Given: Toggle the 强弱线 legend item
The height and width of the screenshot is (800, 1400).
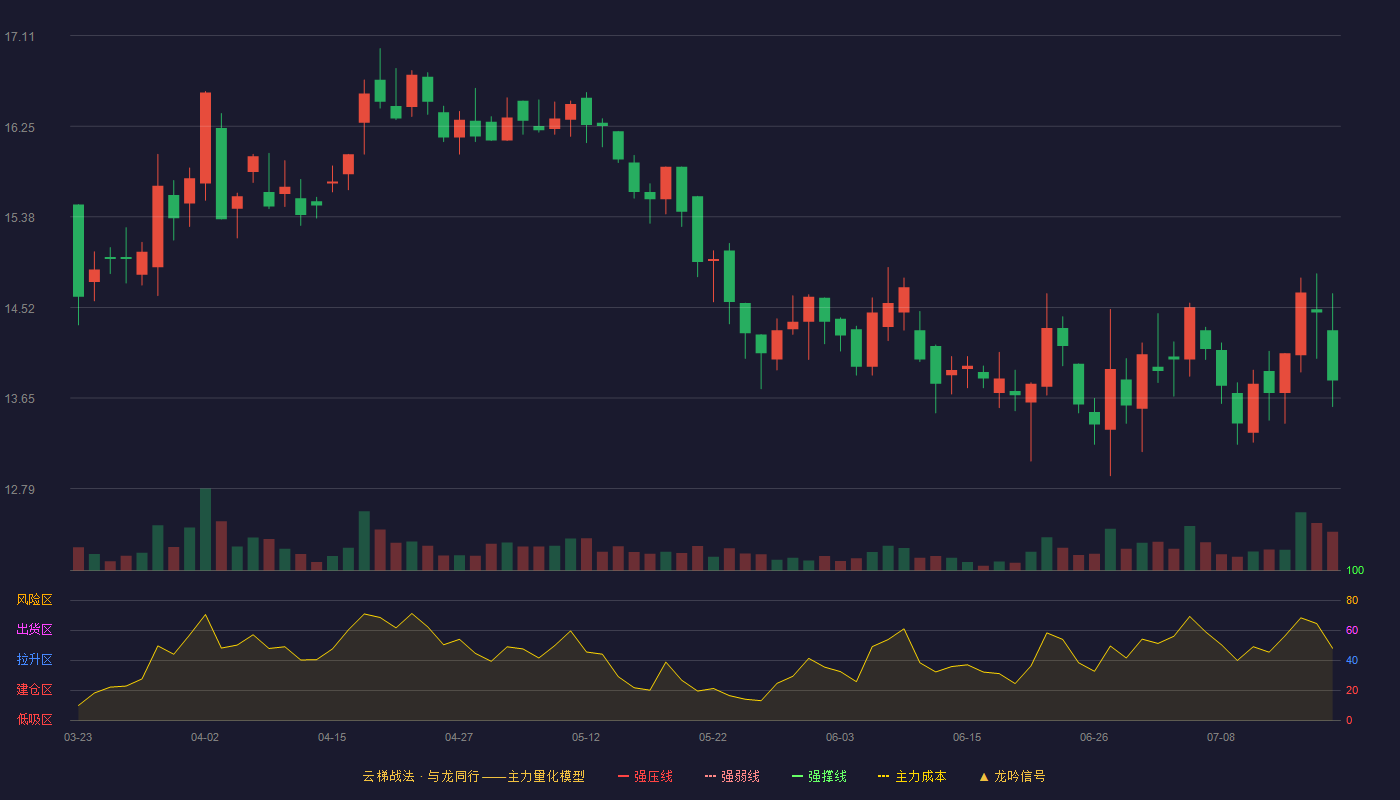Looking at the screenshot, I should coord(732,776).
